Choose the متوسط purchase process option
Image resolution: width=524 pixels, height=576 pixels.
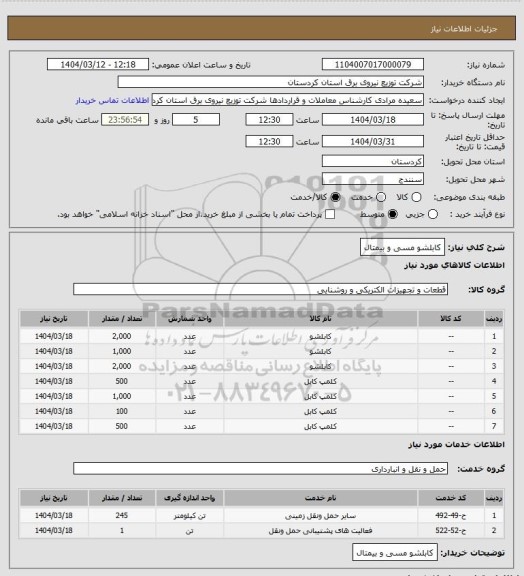coord(393,214)
